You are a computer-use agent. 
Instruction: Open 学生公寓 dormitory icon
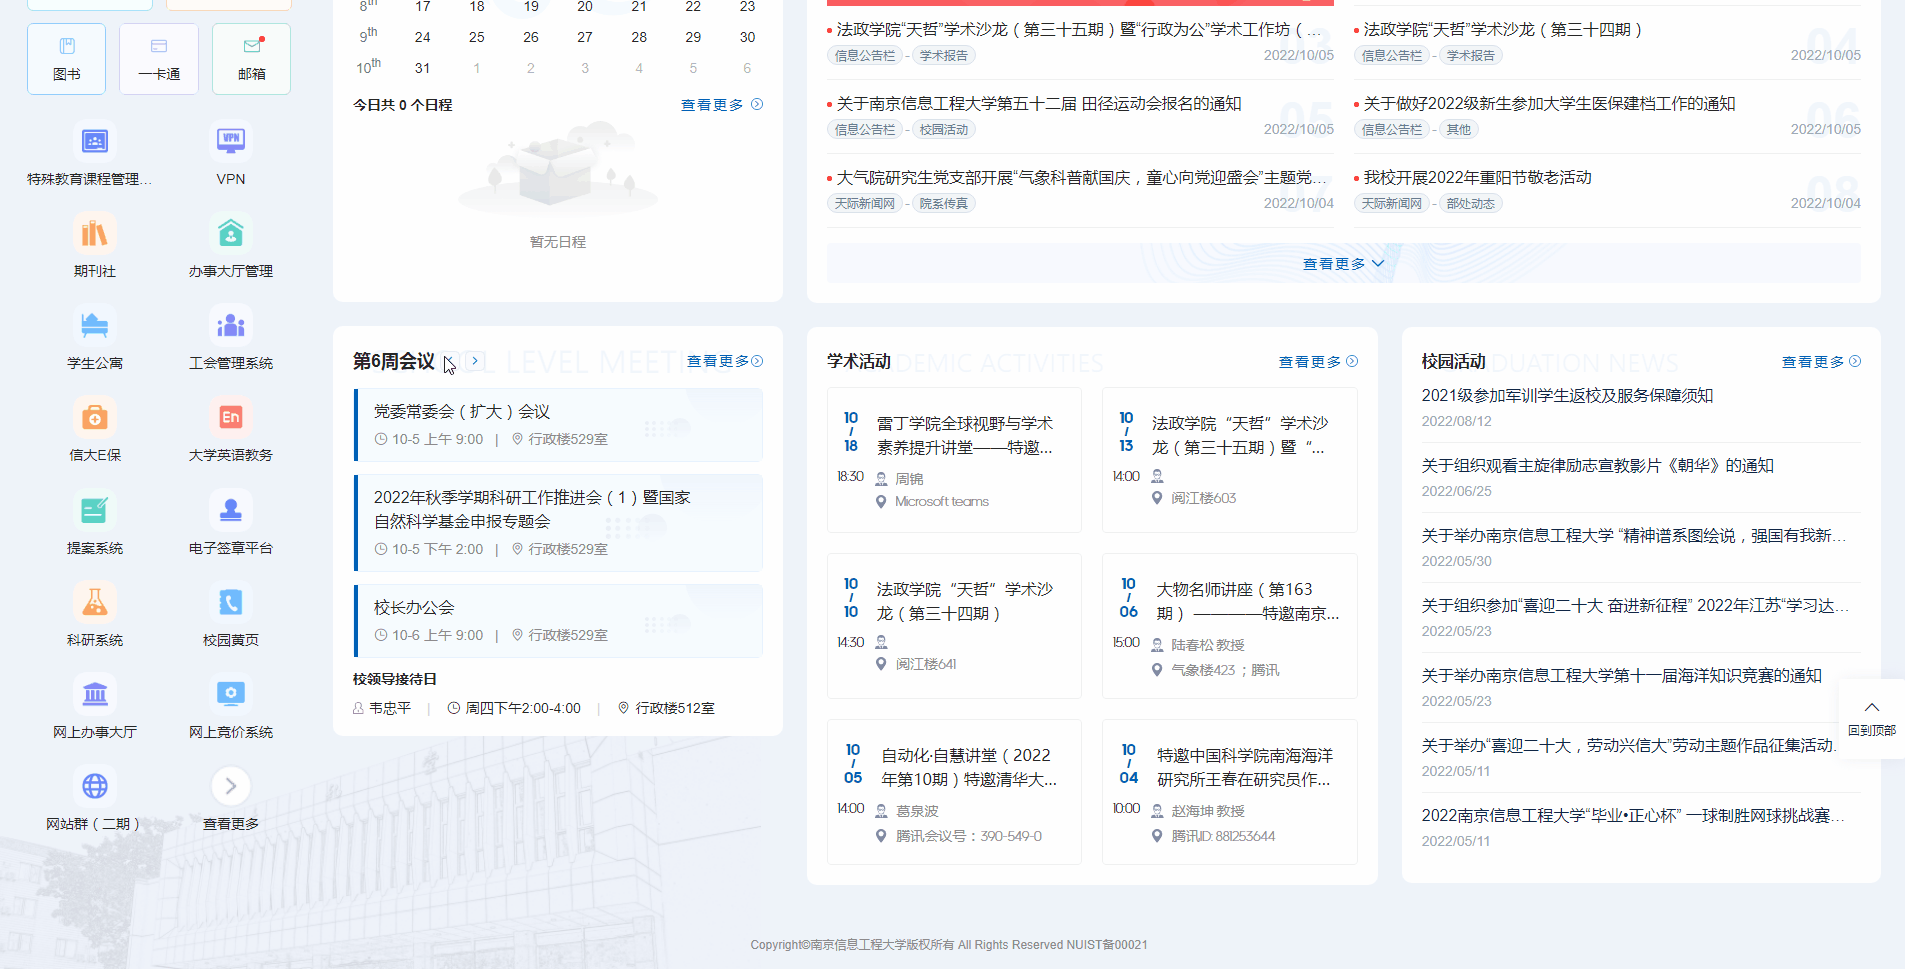(94, 326)
